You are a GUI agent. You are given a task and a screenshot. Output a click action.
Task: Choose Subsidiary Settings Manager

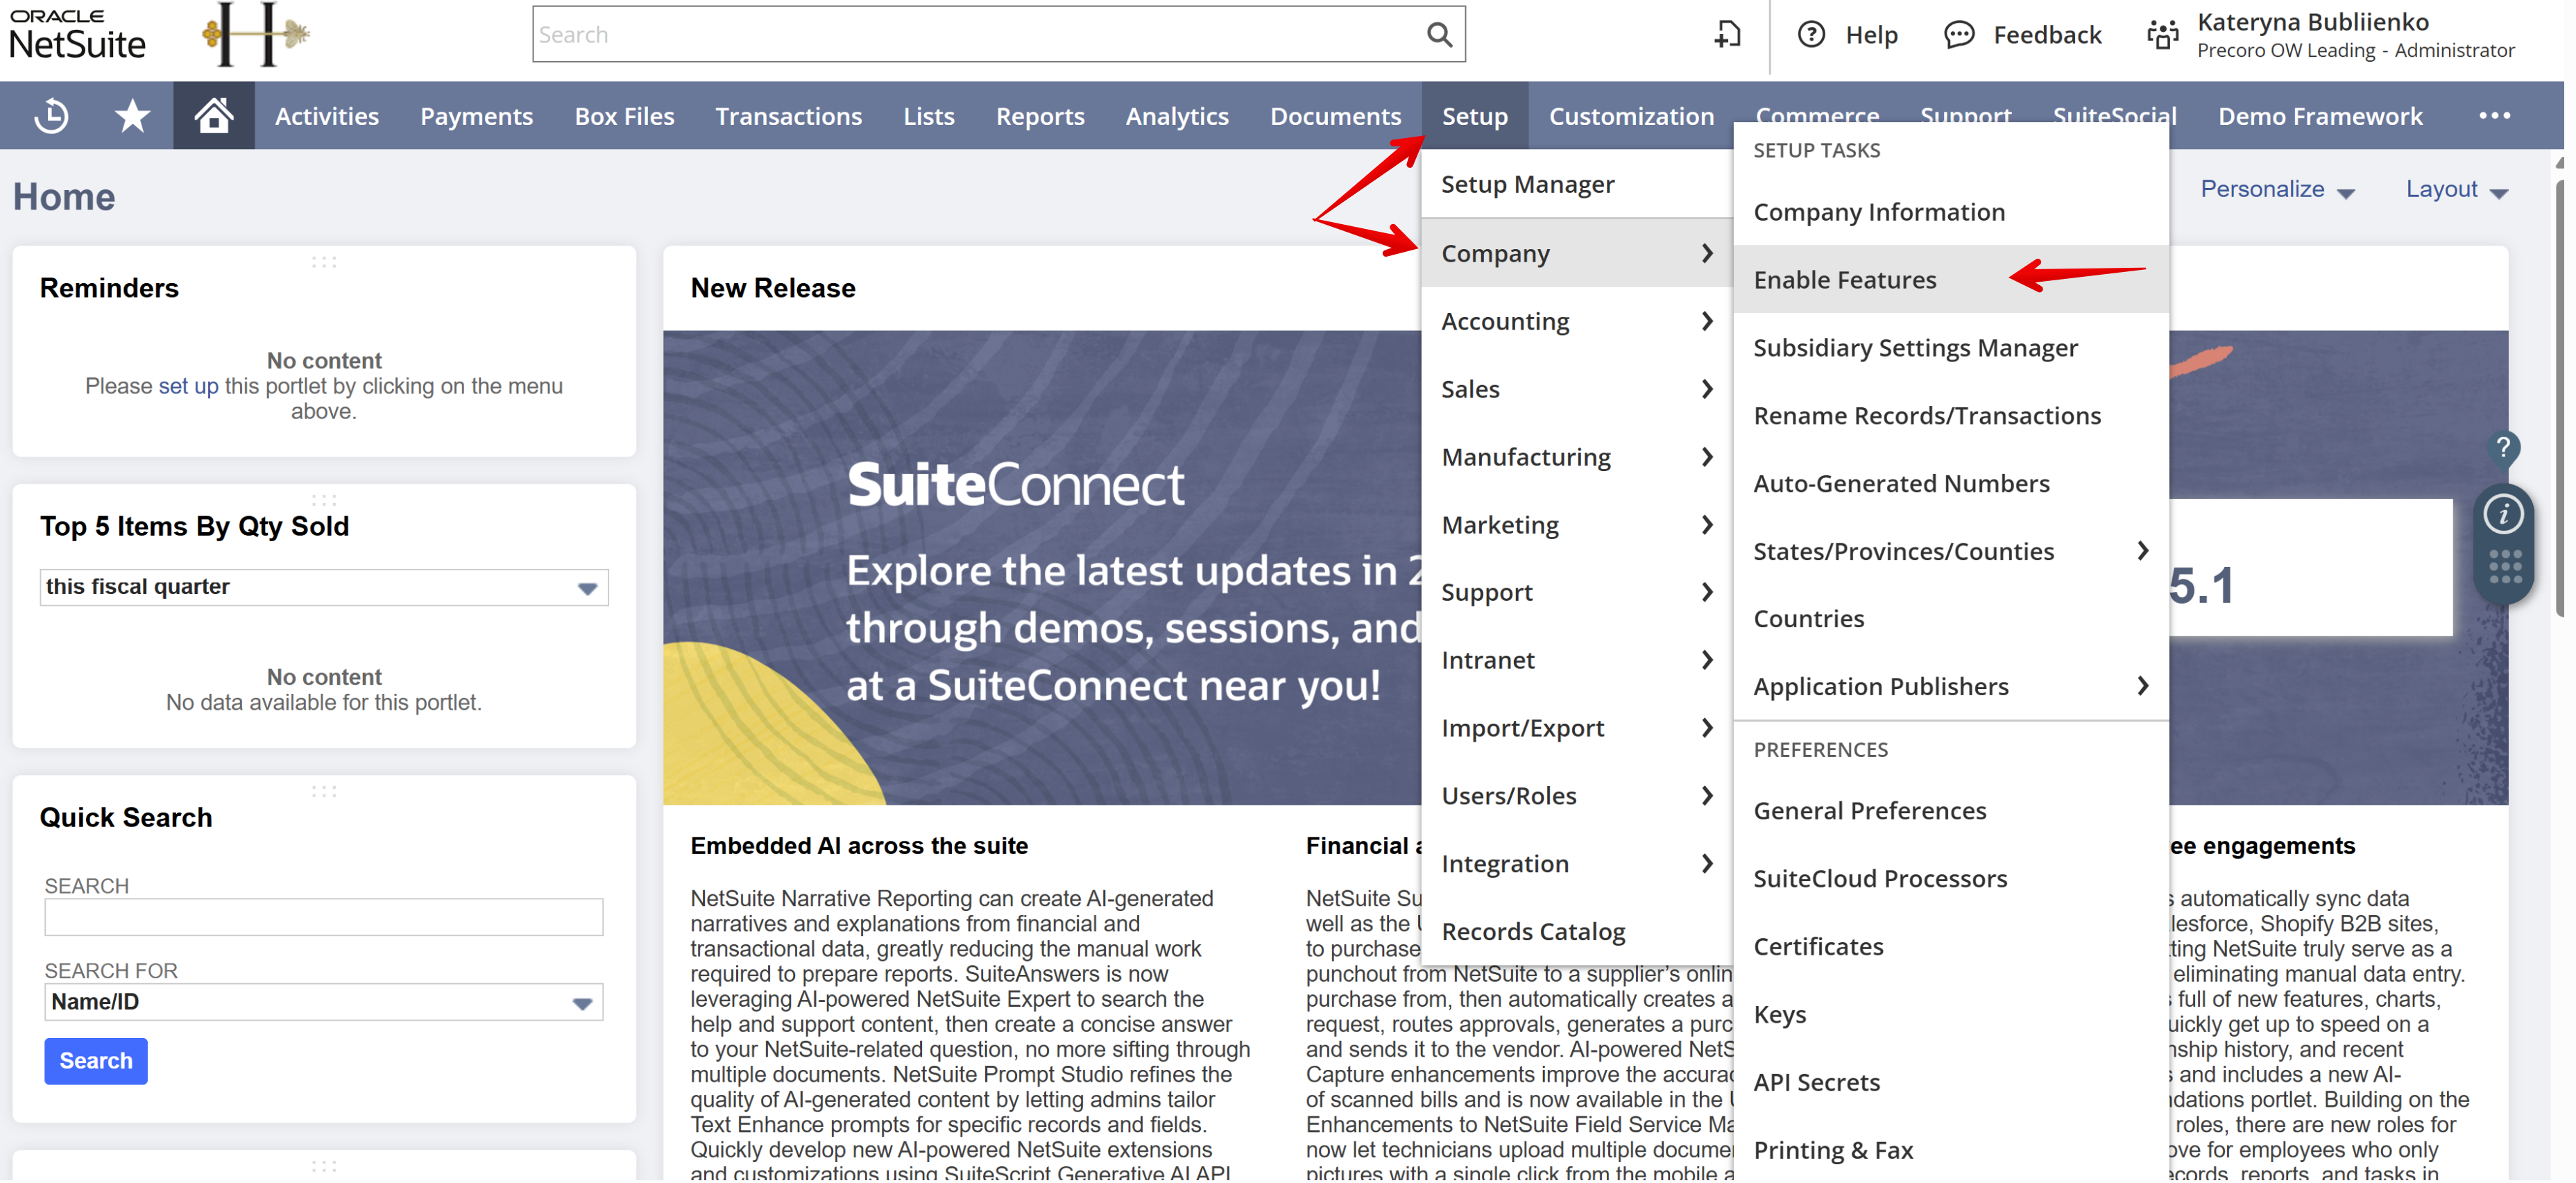click(x=1950, y=348)
